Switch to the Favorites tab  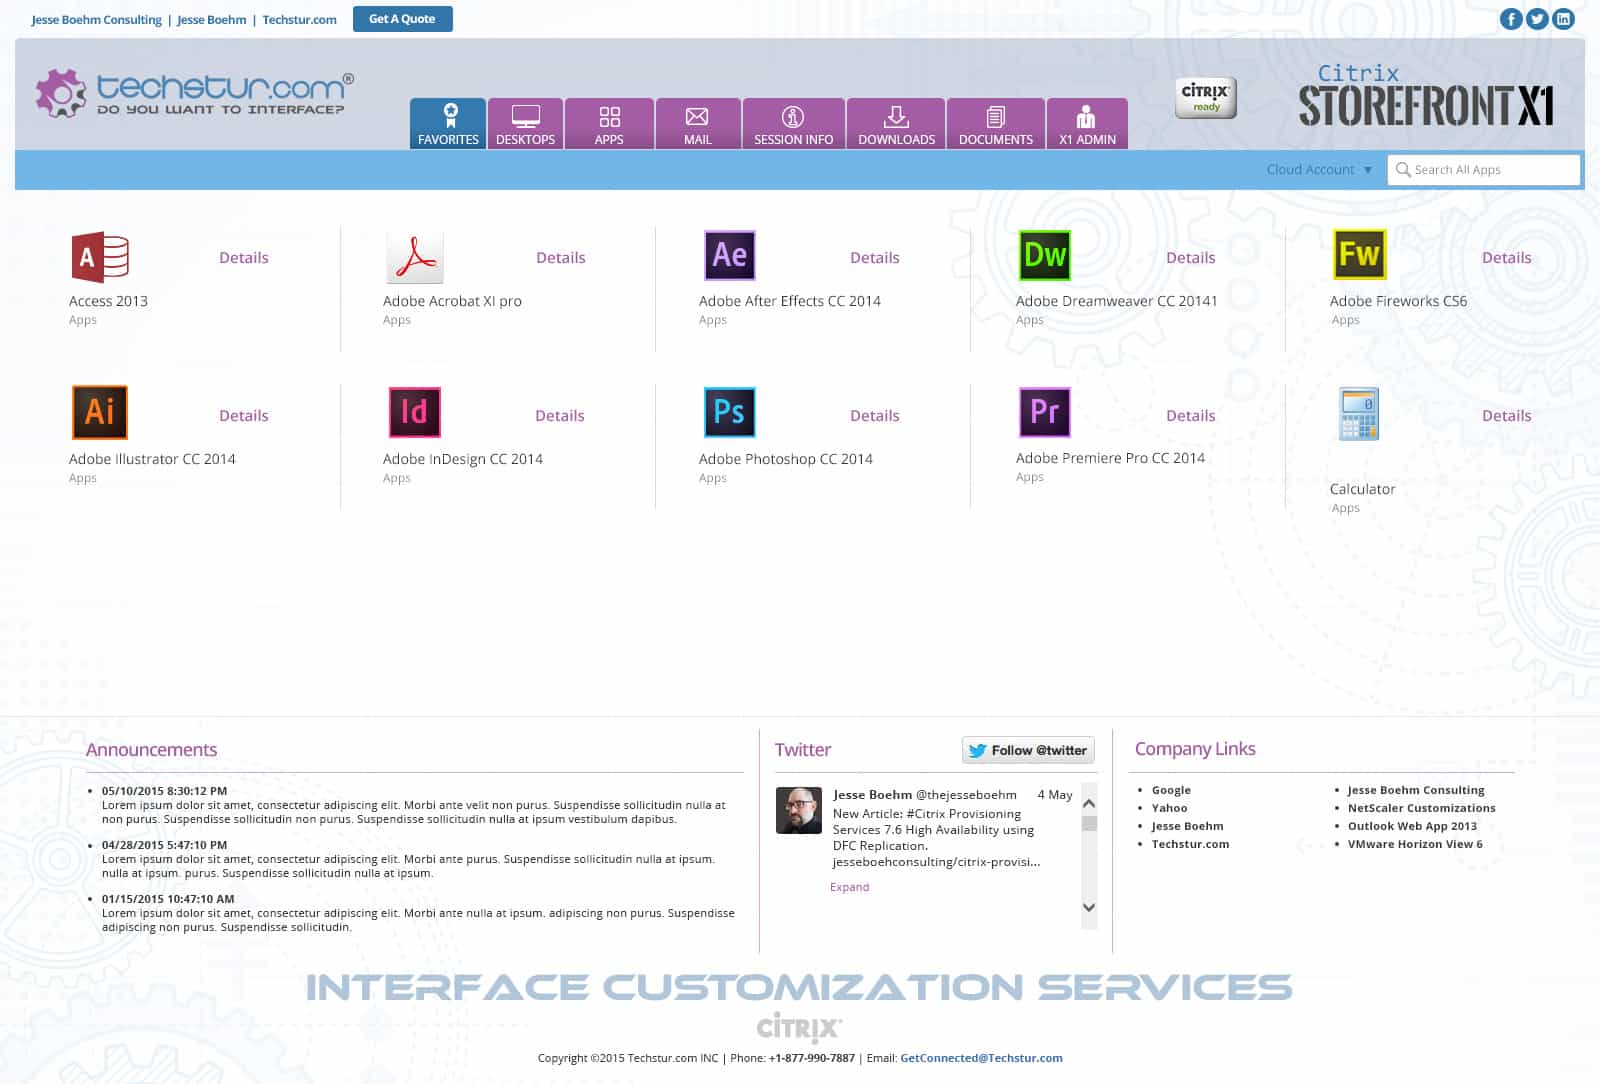[448, 124]
